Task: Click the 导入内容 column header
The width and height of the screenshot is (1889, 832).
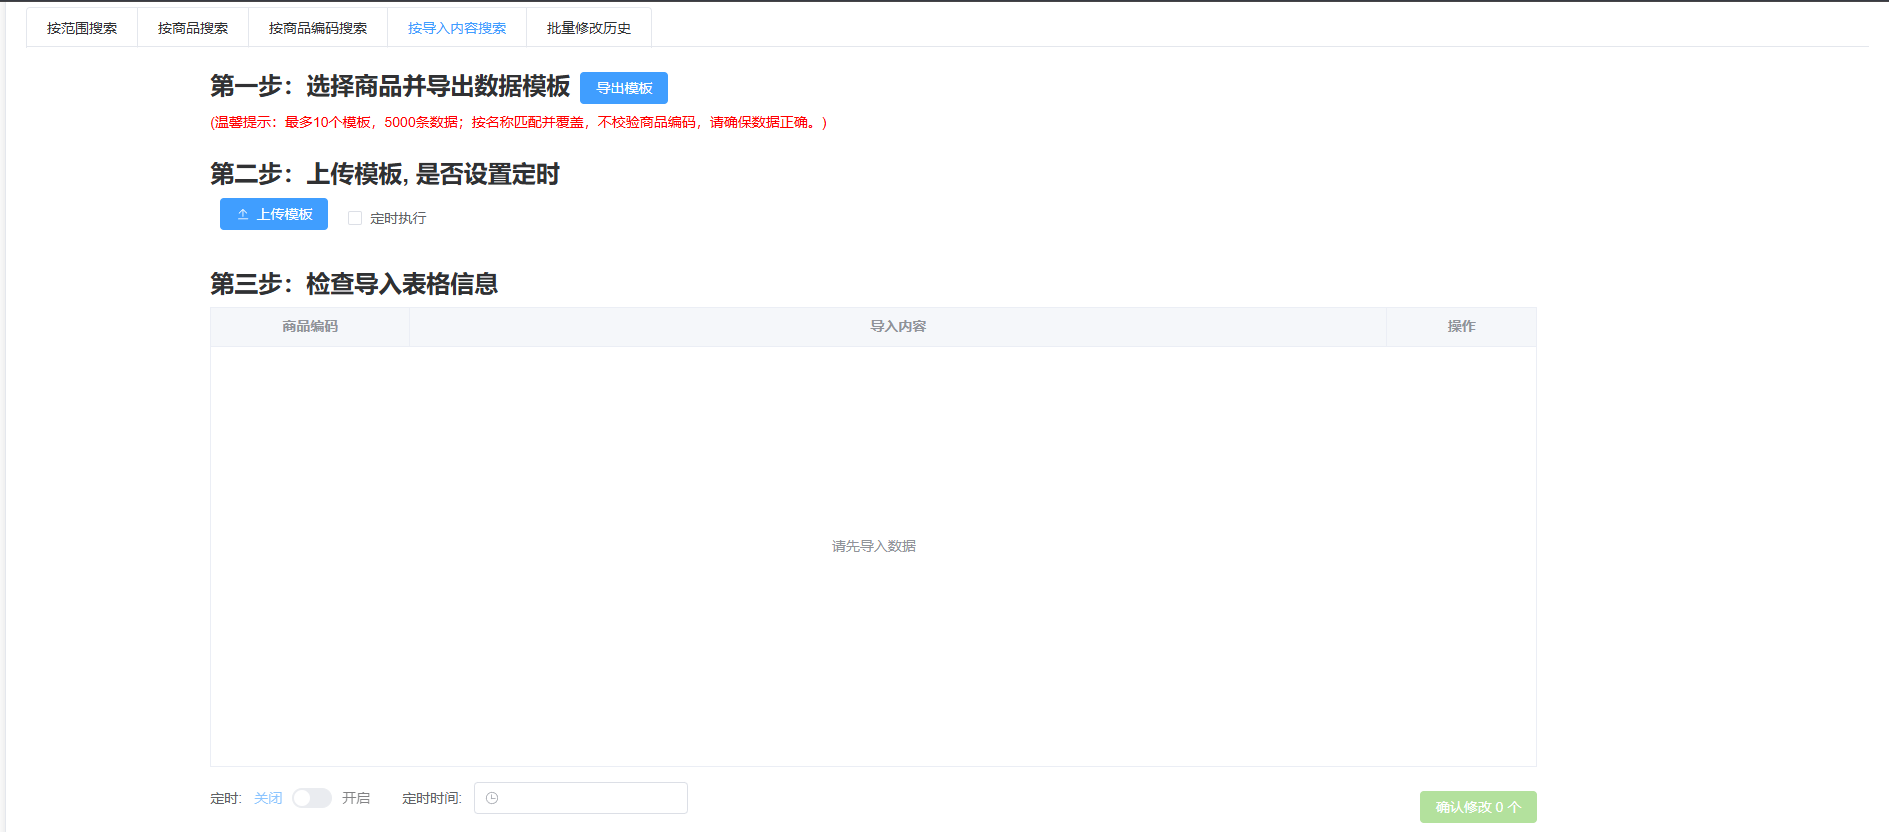Action: [898, 326]
